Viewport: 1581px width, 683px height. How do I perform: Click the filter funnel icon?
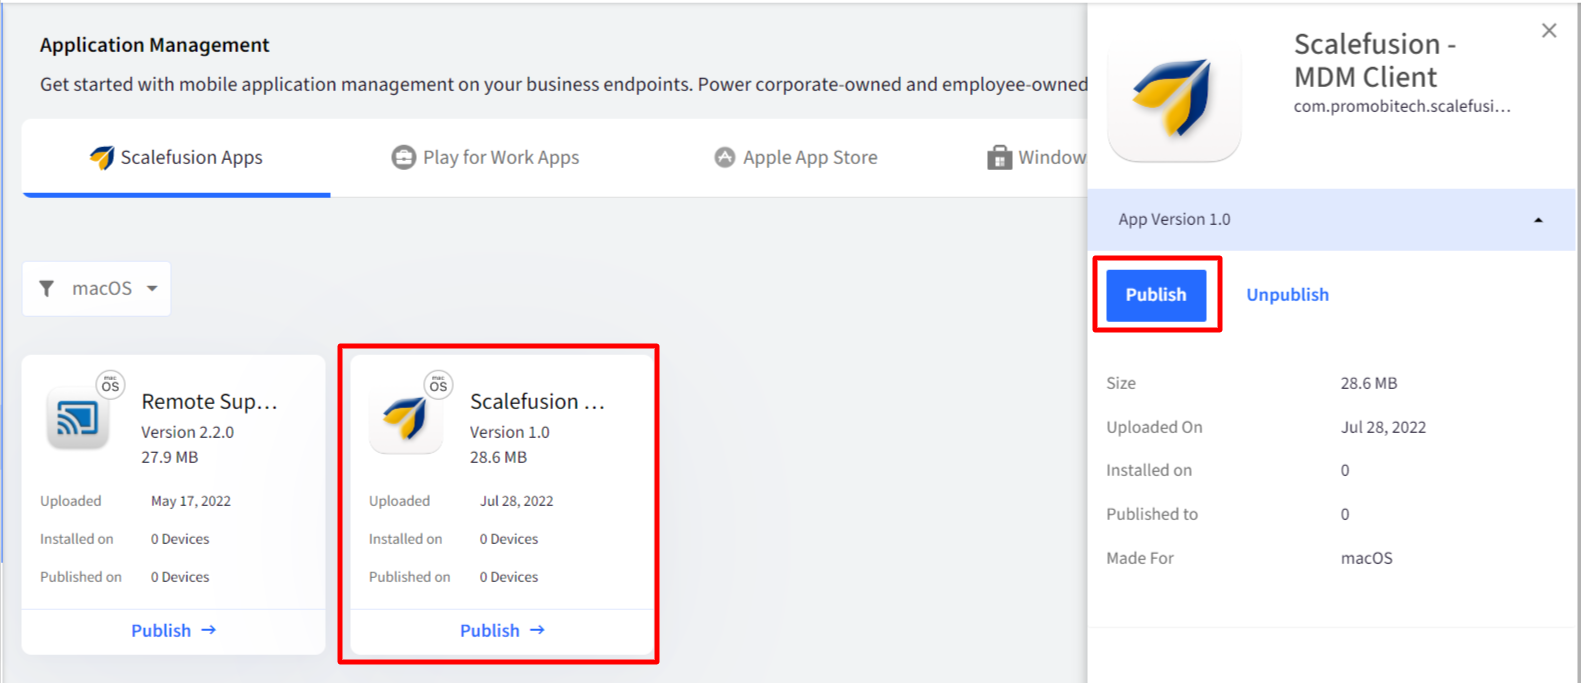[47, 289]
